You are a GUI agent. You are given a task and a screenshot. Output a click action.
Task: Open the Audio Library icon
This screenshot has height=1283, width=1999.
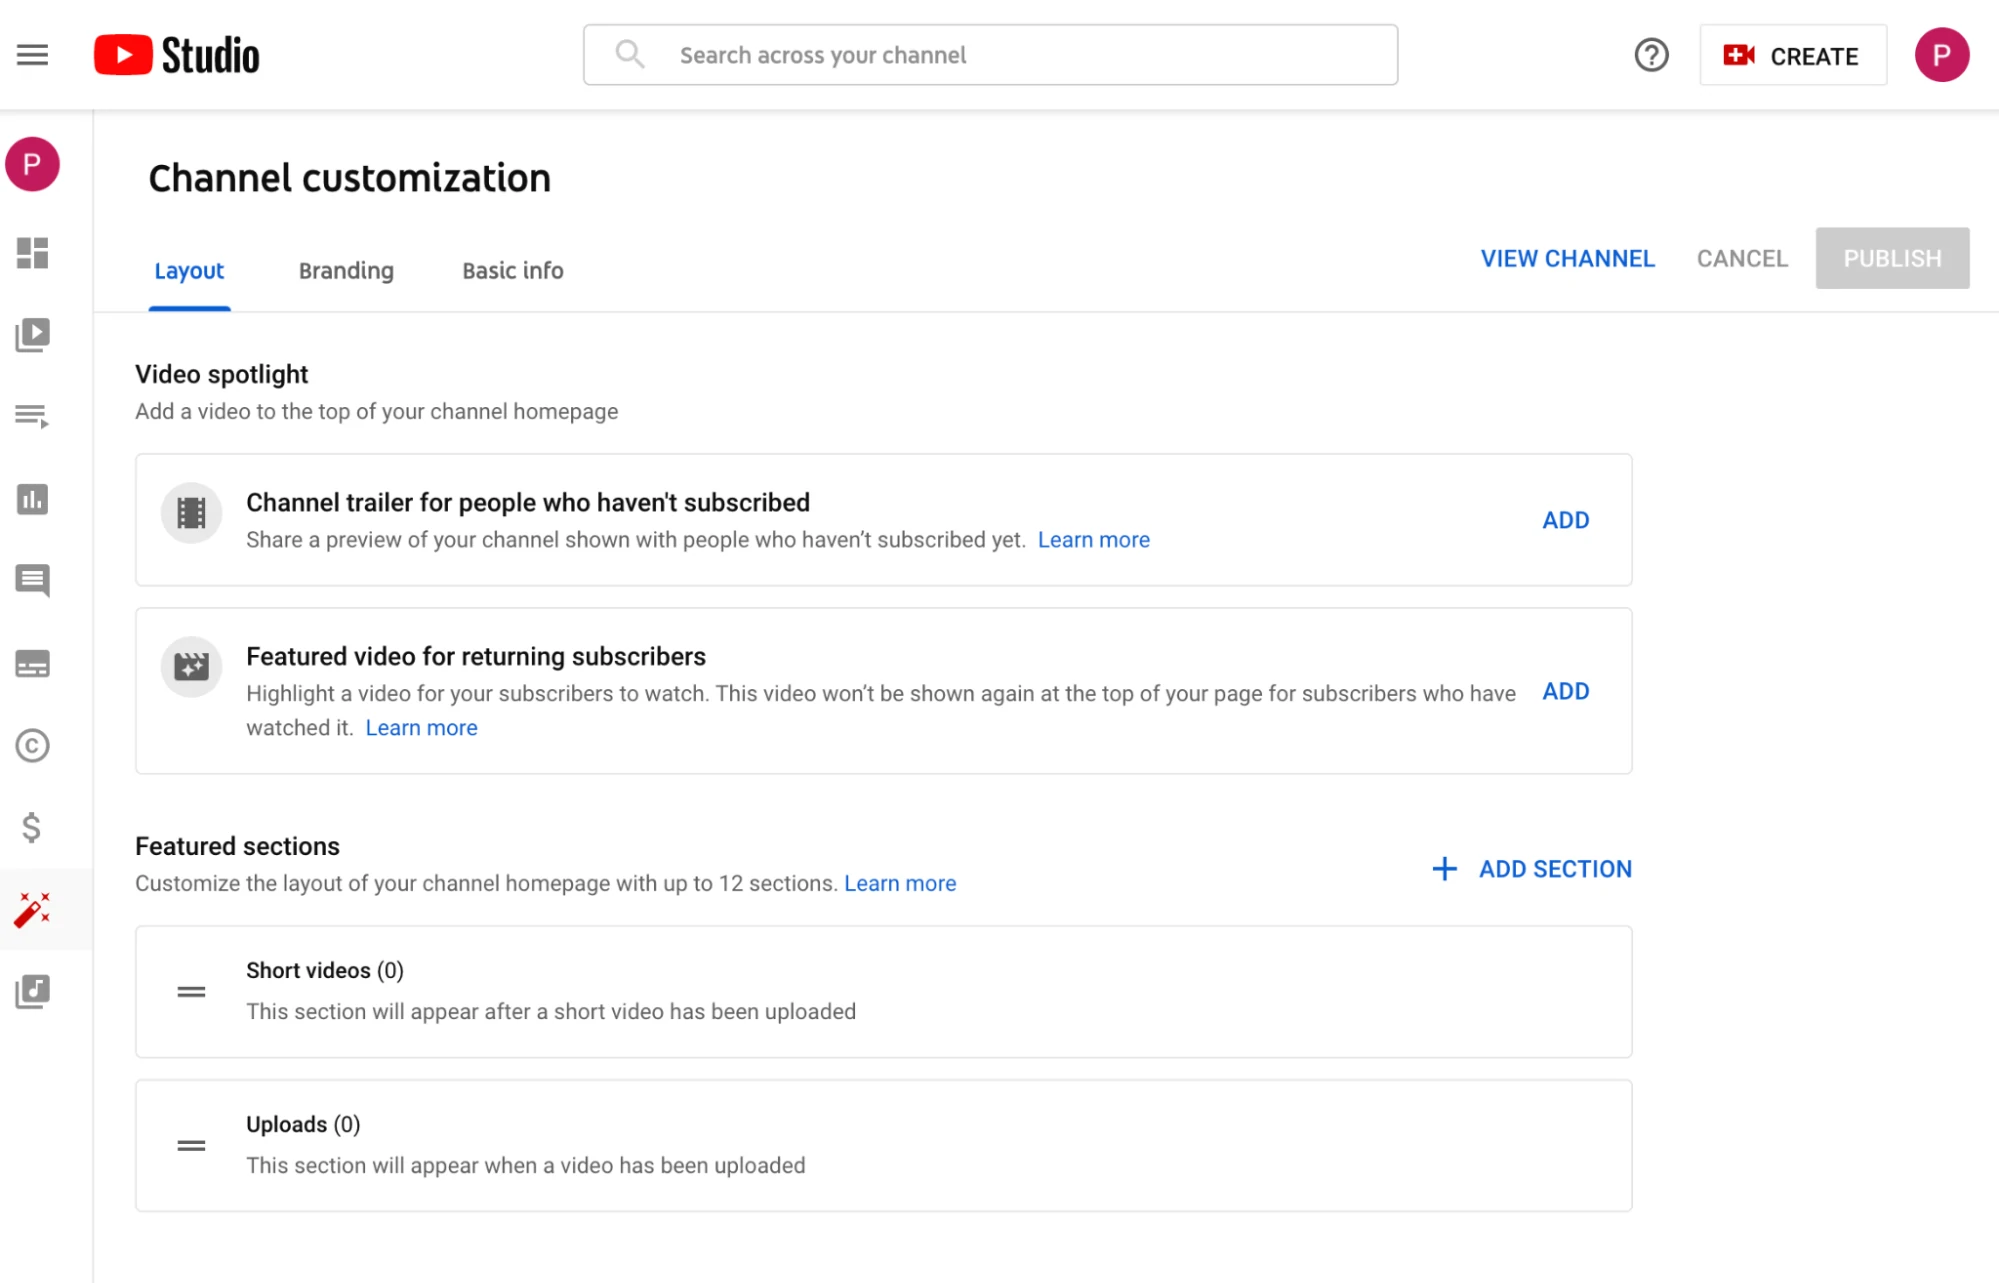click(32, 992)
